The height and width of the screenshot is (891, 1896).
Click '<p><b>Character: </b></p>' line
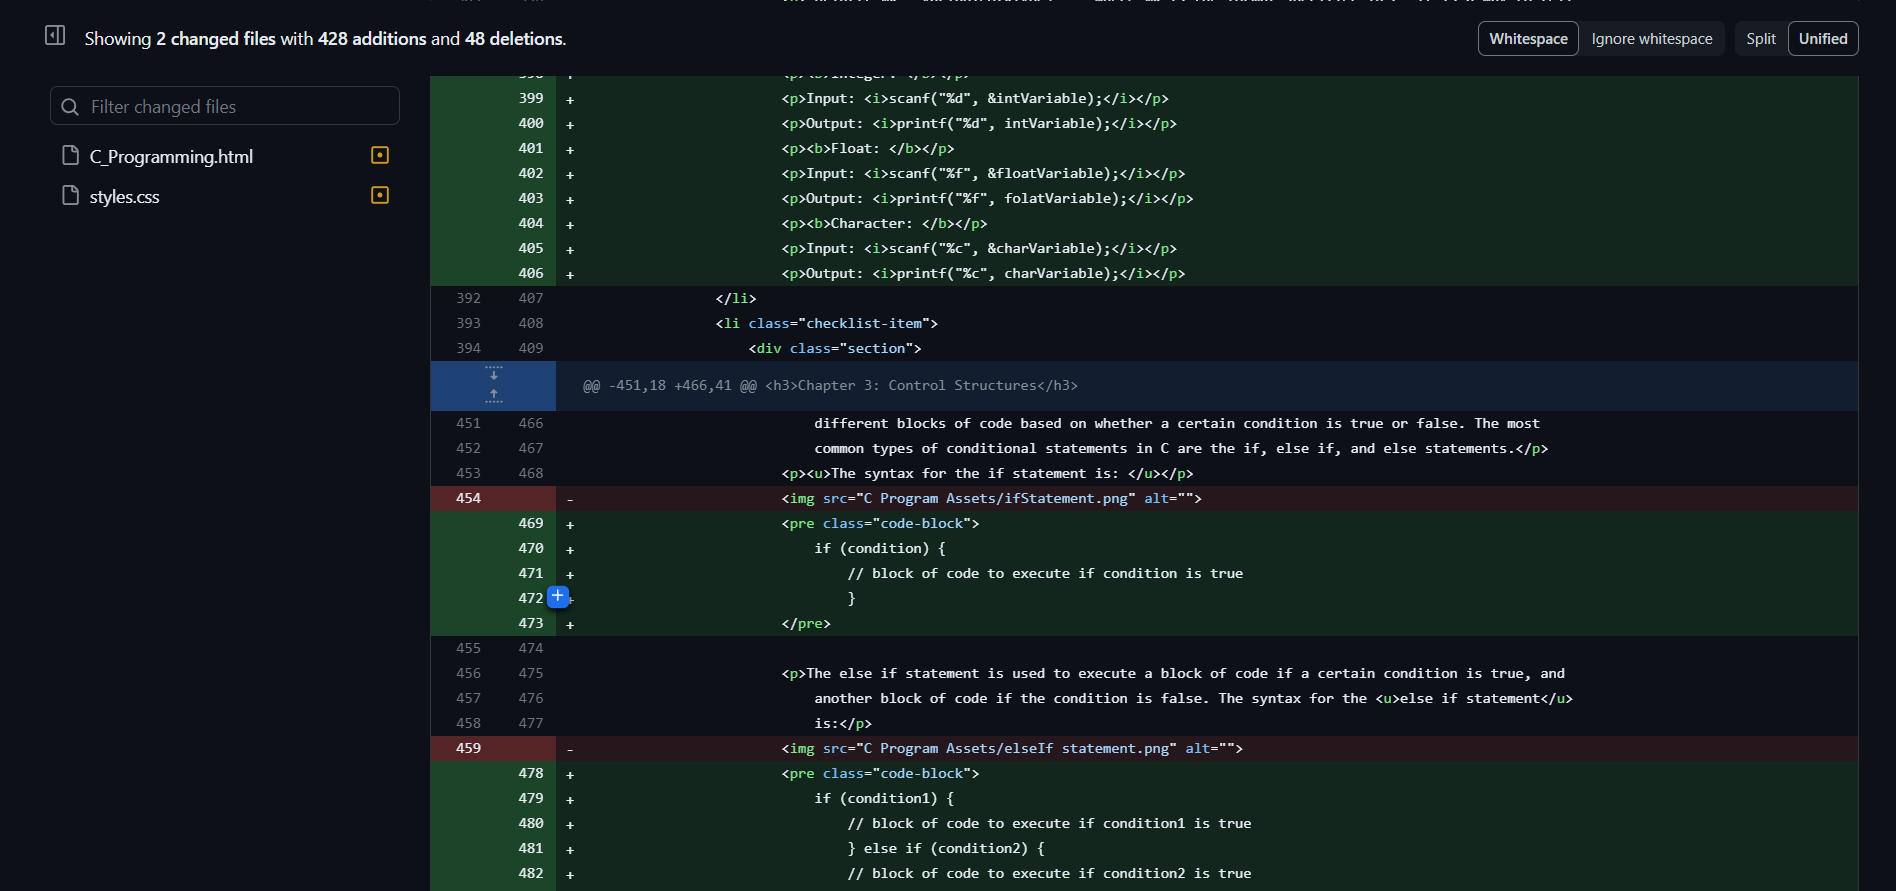click(884, 223)
